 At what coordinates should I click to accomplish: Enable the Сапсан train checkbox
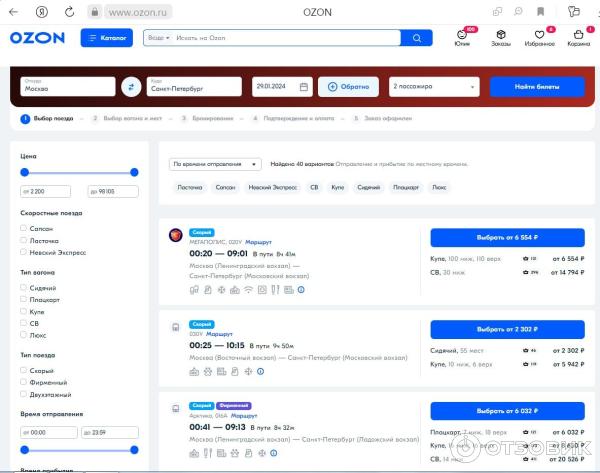pyautogui.click(x=24, y=228)
